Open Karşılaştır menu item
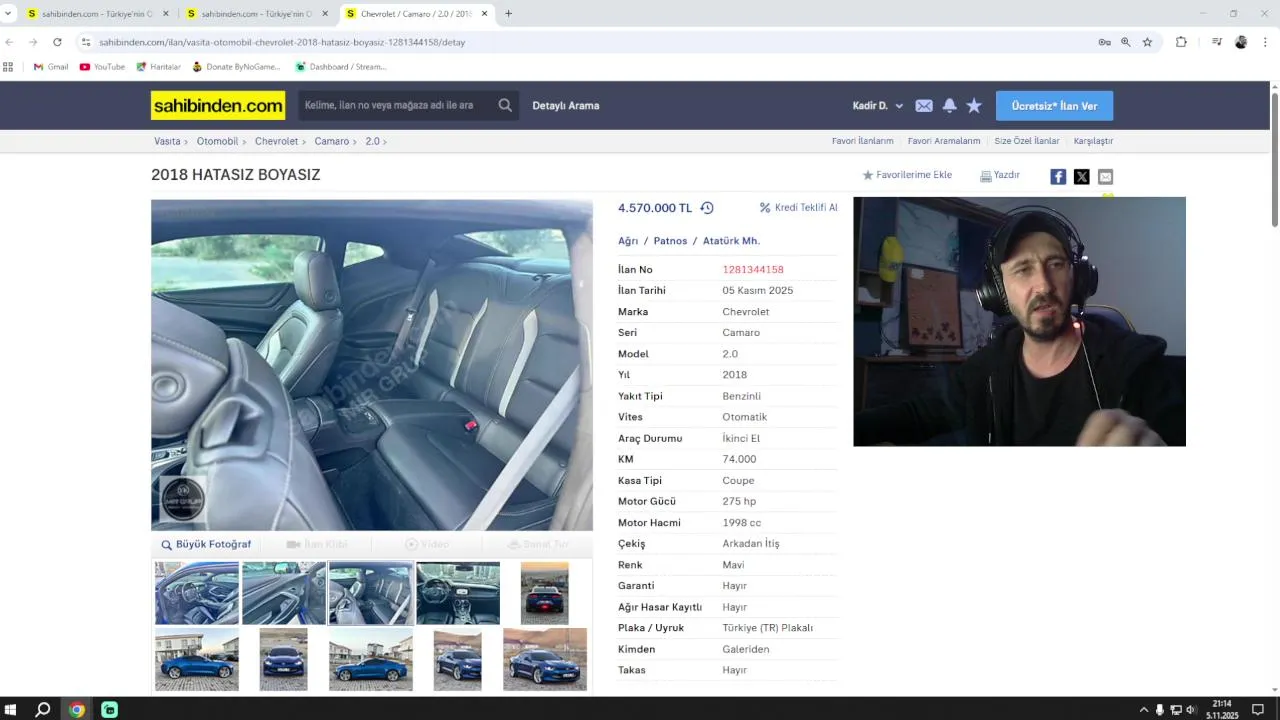 (1093, 141)
